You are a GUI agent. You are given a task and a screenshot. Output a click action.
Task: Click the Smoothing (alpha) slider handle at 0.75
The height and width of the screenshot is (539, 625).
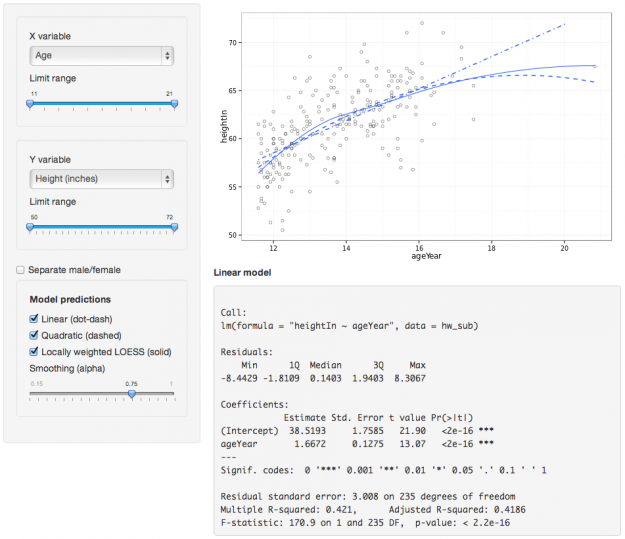(132, 394)
